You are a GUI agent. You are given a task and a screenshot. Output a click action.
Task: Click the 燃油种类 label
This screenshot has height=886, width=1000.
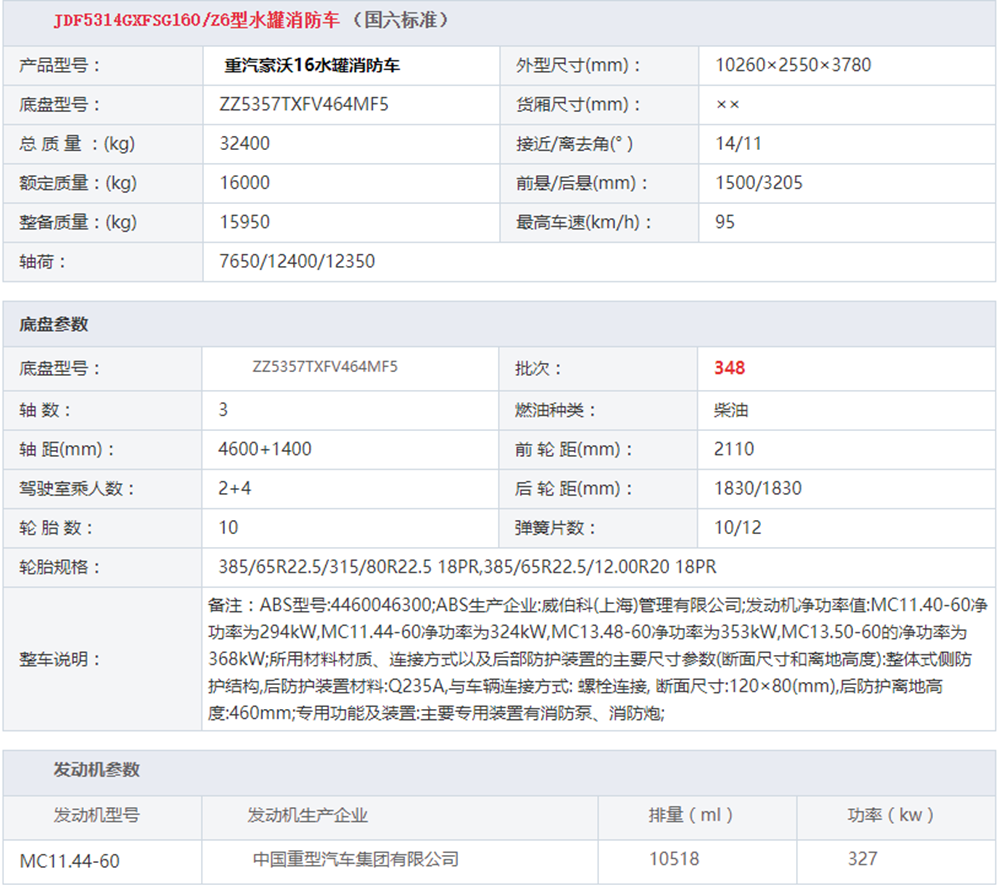click(555, 410)
